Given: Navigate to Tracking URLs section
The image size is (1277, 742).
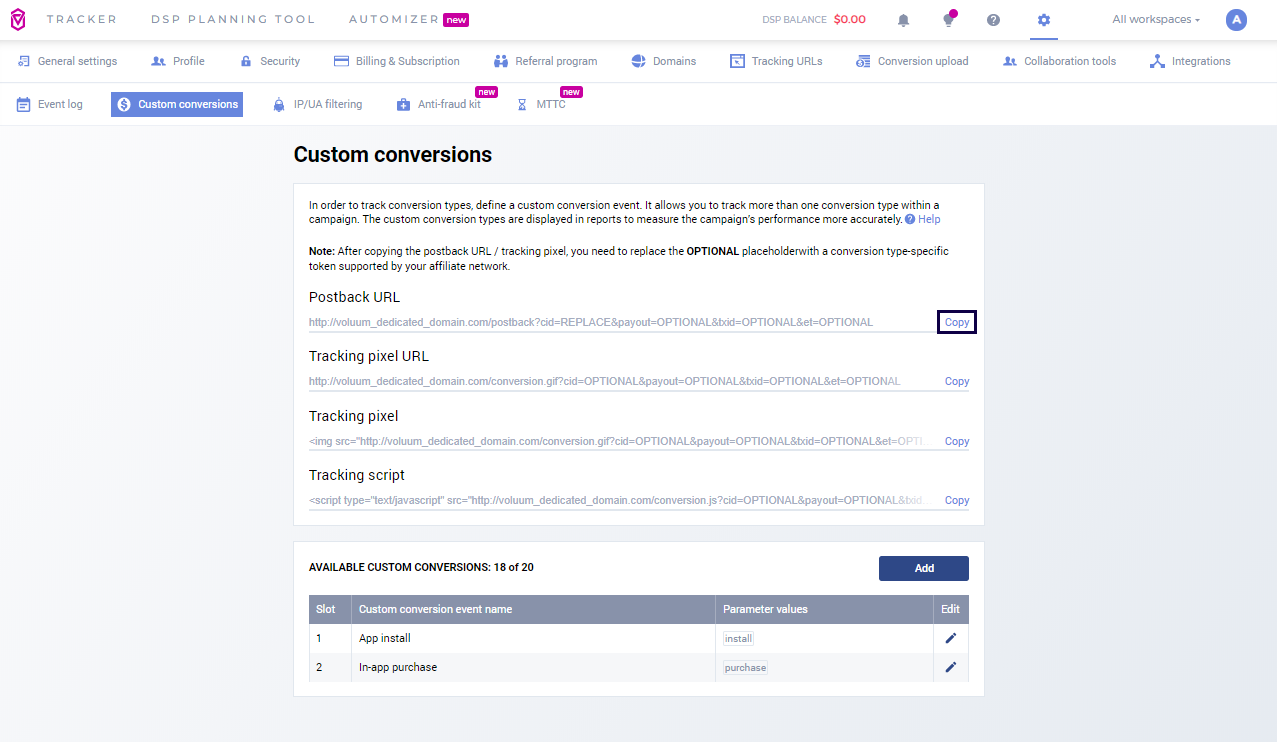Looking at the screenshot, I should pos(776,61).
